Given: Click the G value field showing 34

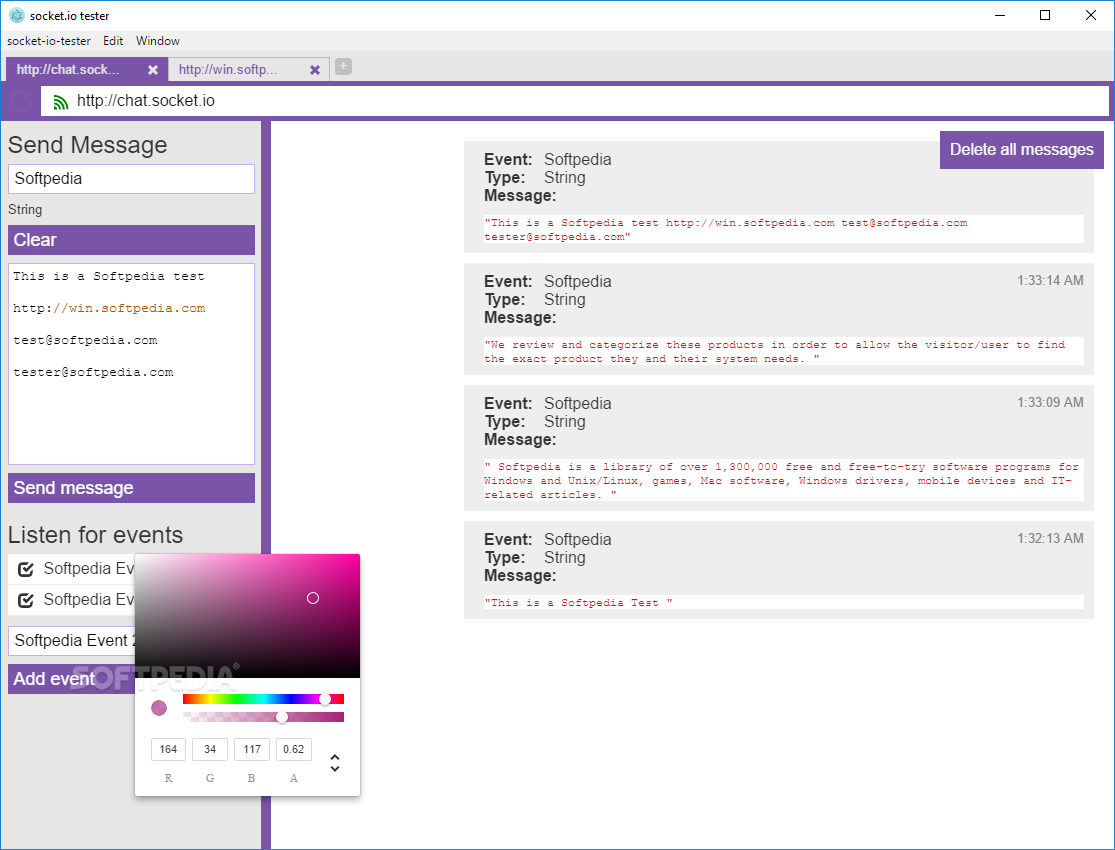Looking at the screenshot, I should click(210, 749).
